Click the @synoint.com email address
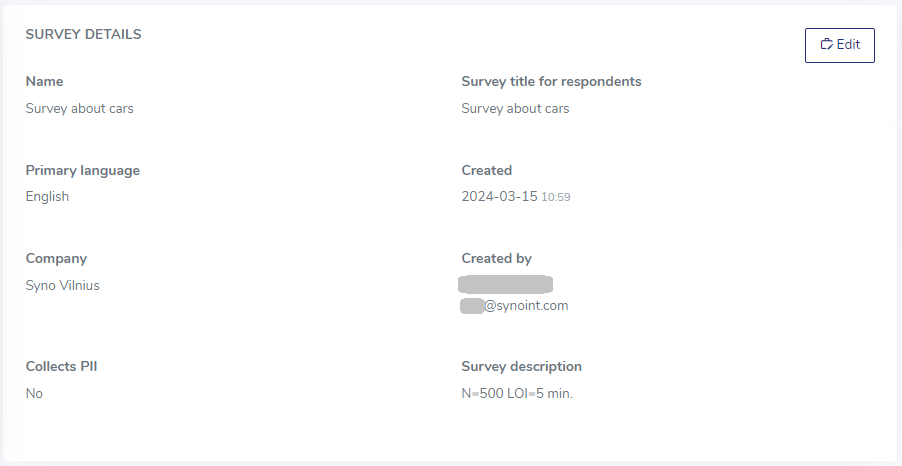The width and height of the screenshot is (902, 466). (x=514, y=306)
